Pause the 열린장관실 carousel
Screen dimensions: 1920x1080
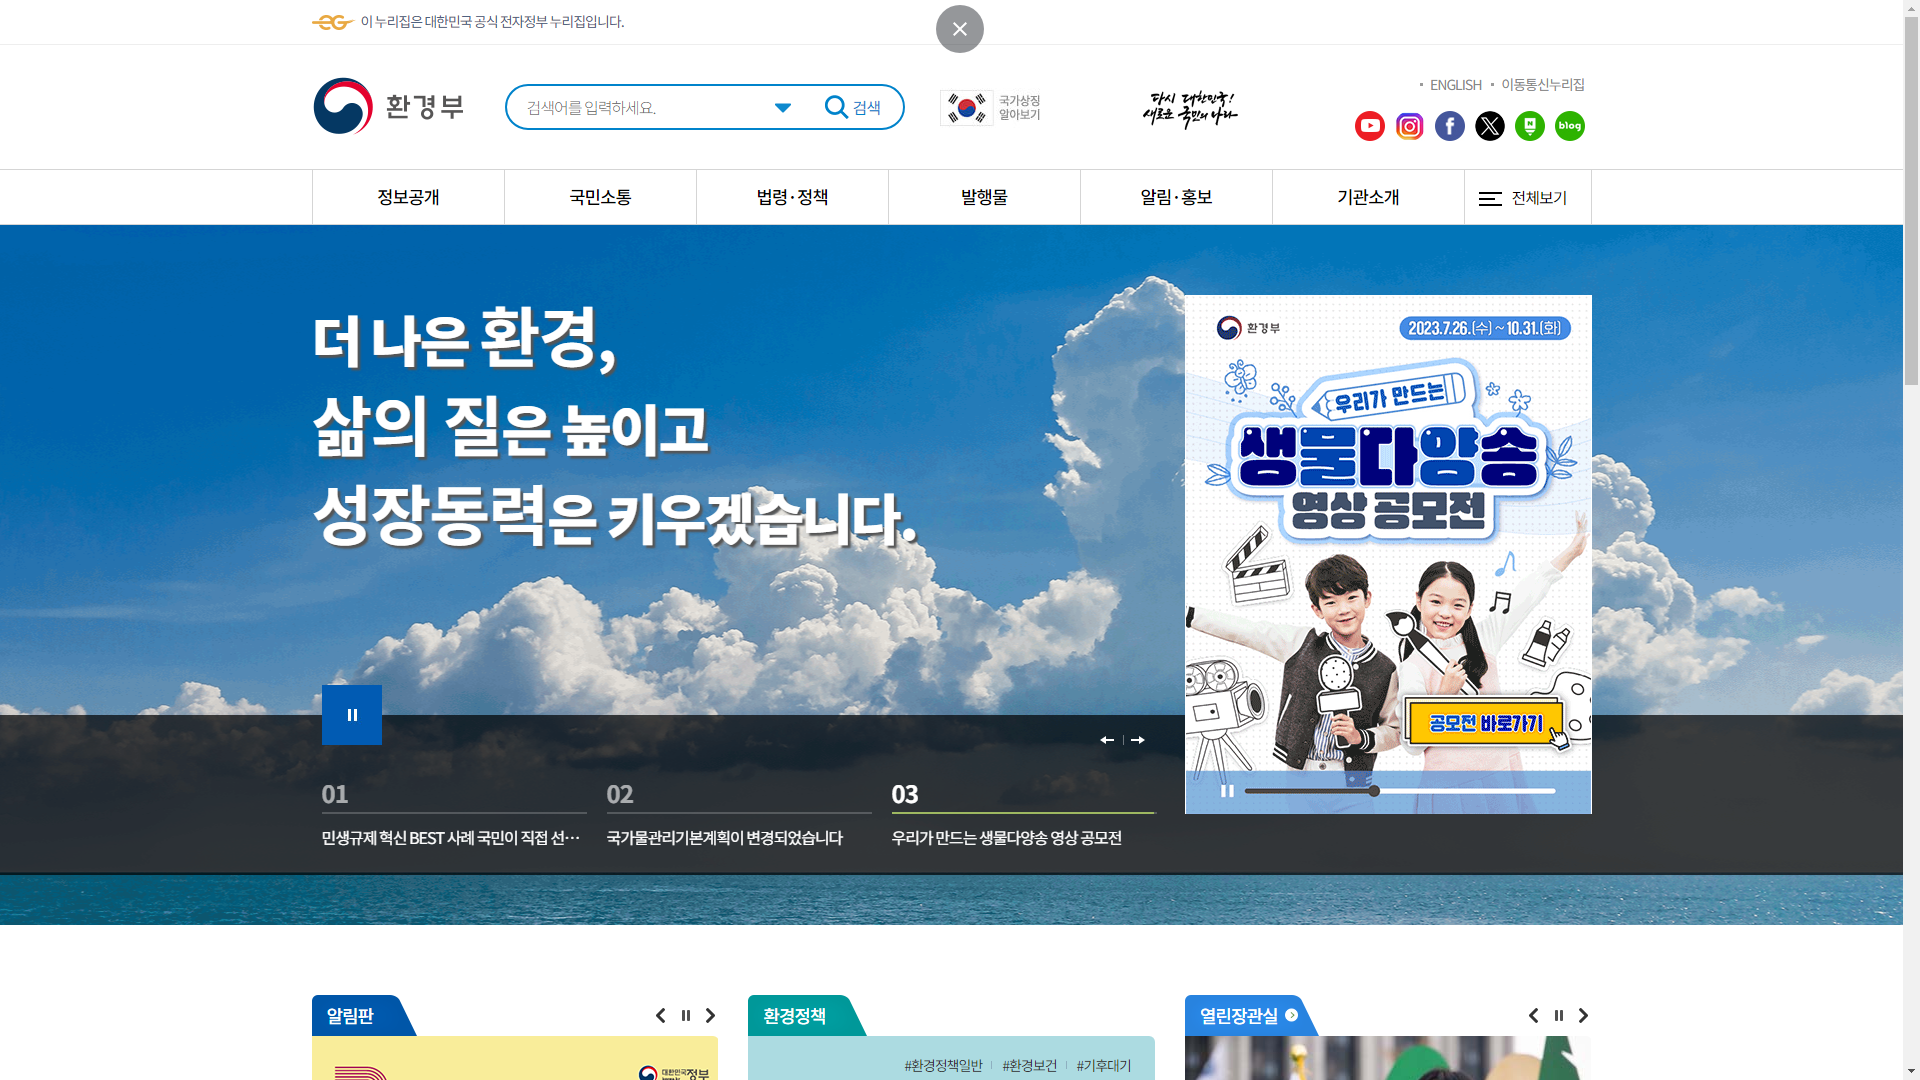pos(1558,1016)
